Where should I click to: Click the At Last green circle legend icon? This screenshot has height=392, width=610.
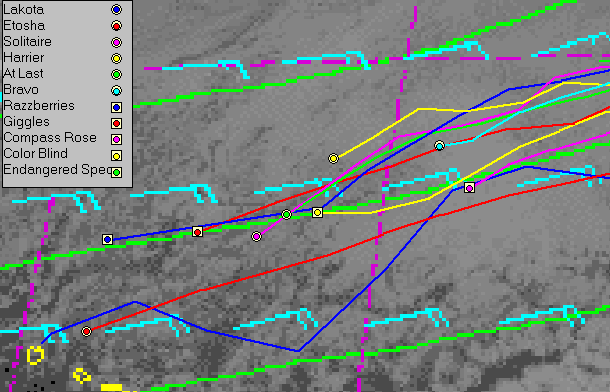[116, 74]
